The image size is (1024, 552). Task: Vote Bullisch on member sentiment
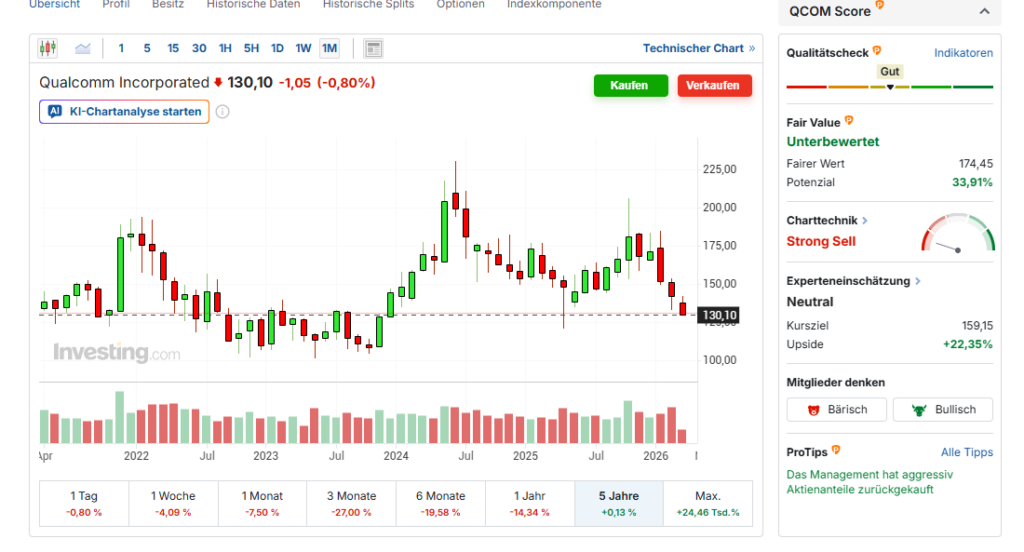tap(942, 409)
